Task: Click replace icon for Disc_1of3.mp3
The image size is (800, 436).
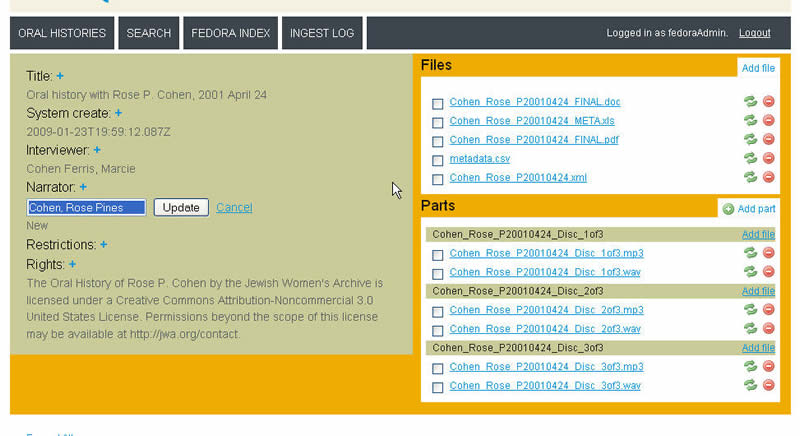Action: [750, 252]
